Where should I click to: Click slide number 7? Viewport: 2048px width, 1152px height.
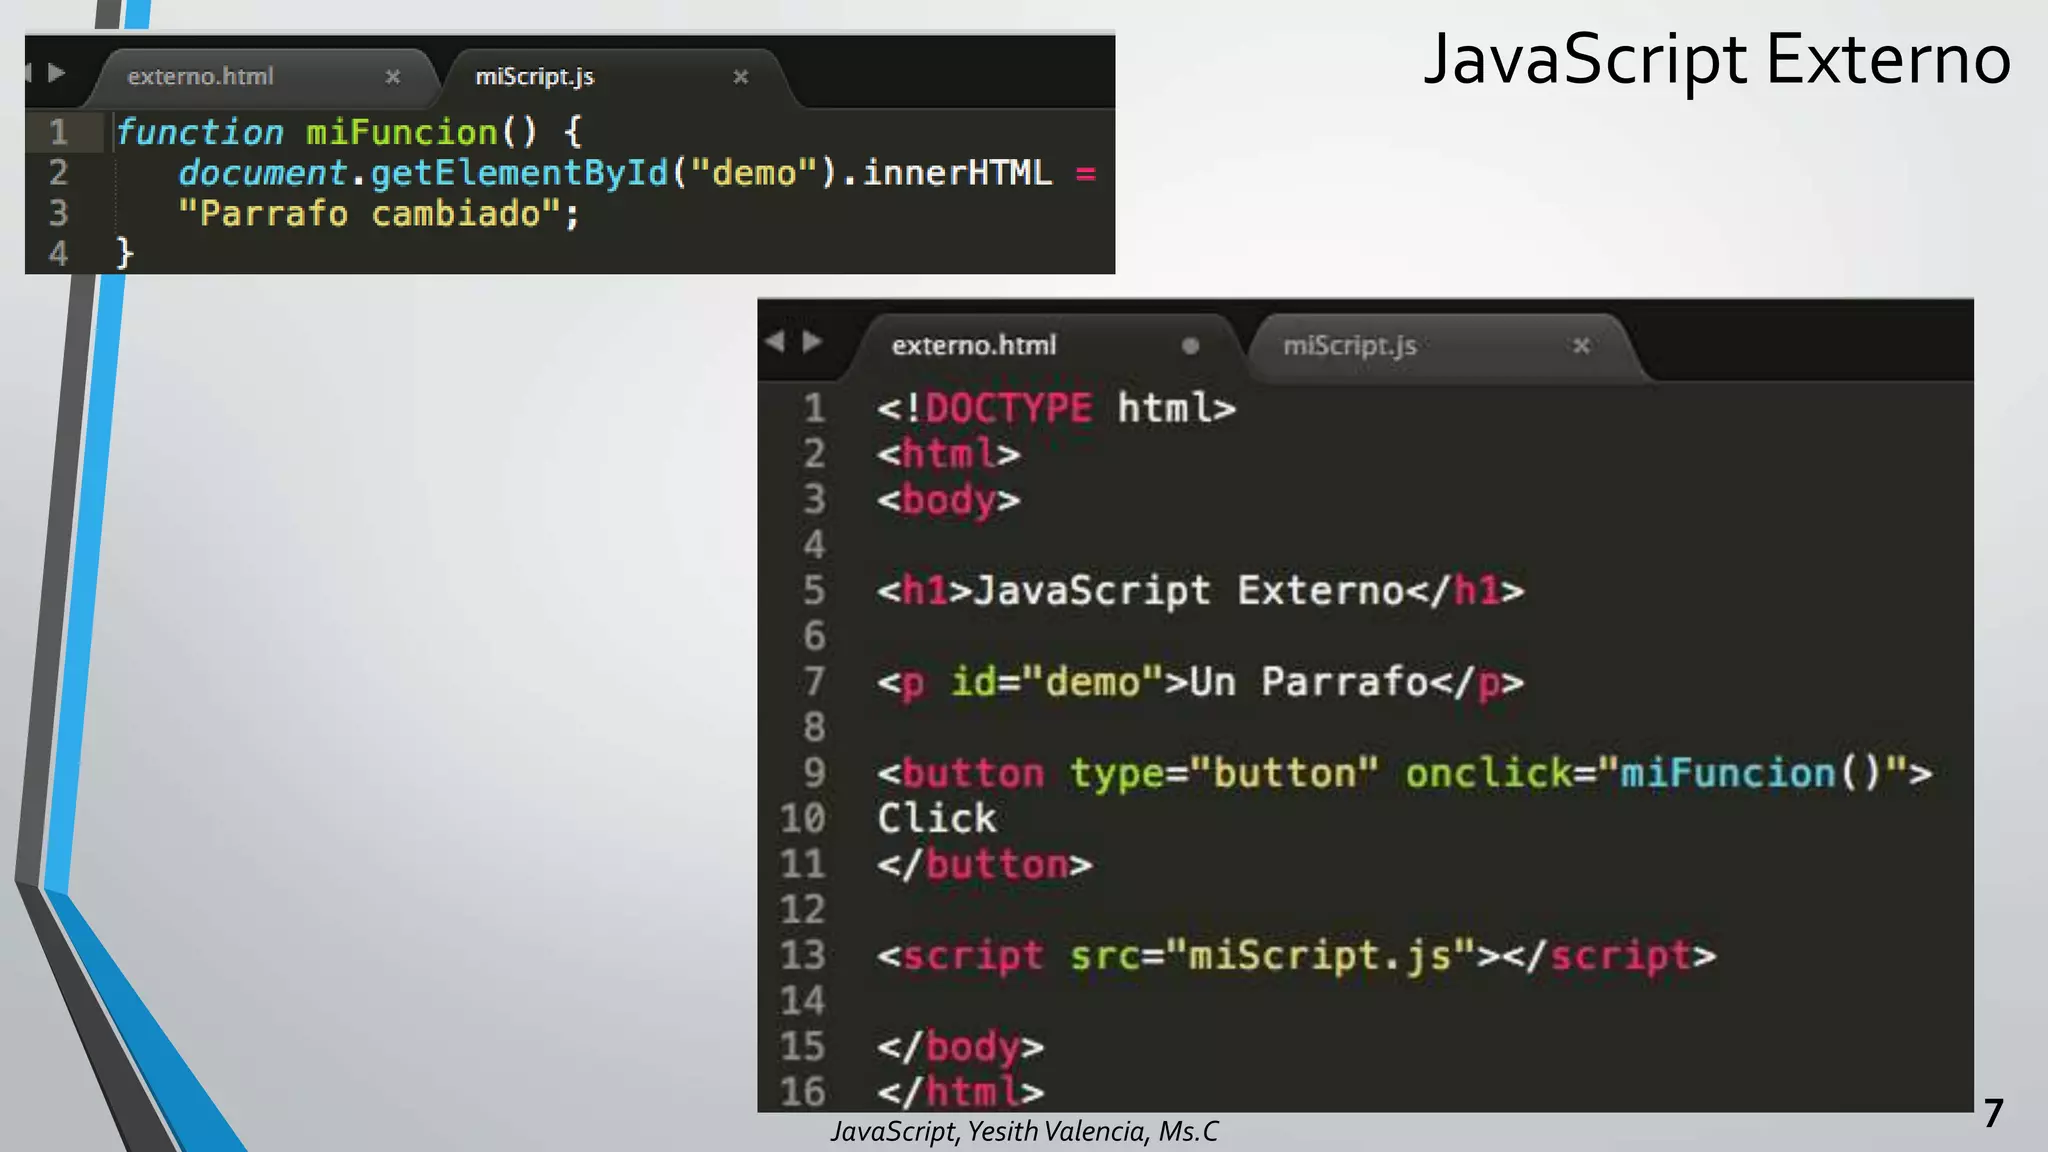pos(1993,1114)
